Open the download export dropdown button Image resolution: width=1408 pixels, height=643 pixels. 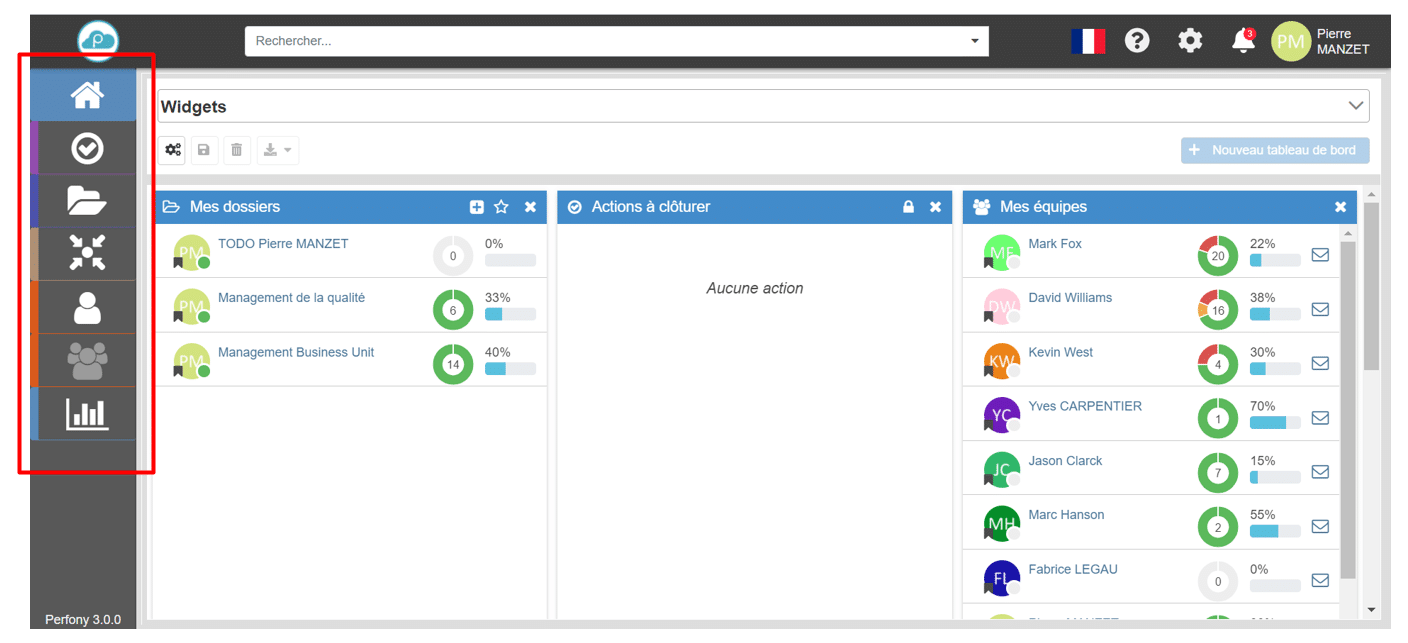(277, 150)
